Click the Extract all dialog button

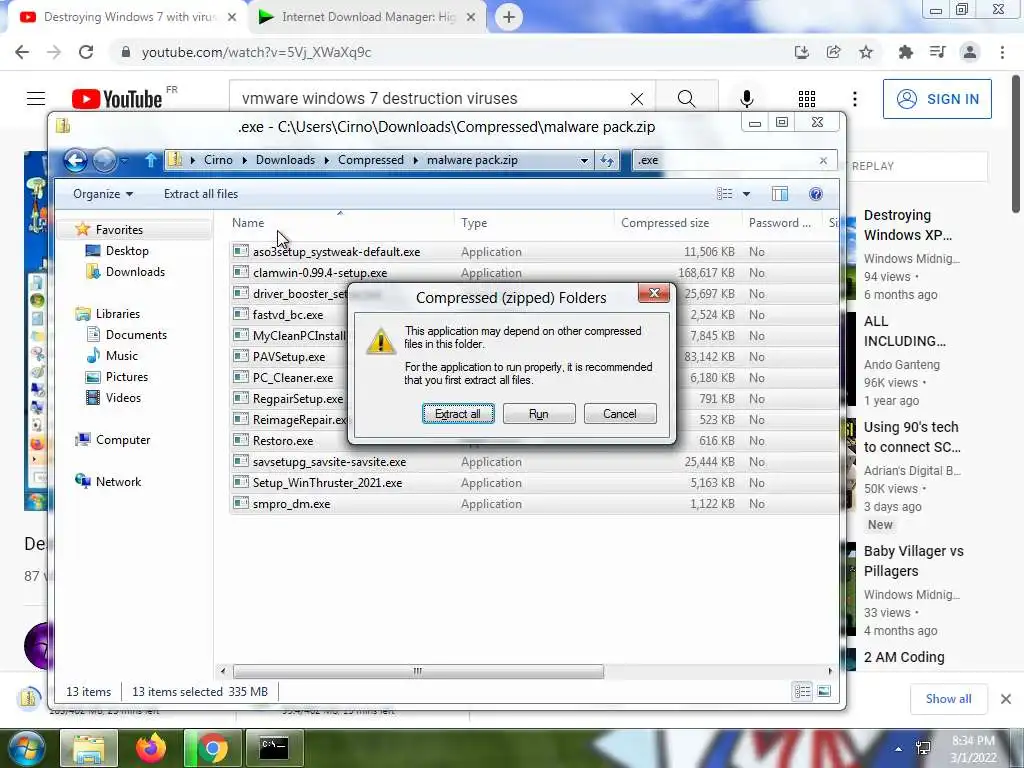[x=458, y=413]
